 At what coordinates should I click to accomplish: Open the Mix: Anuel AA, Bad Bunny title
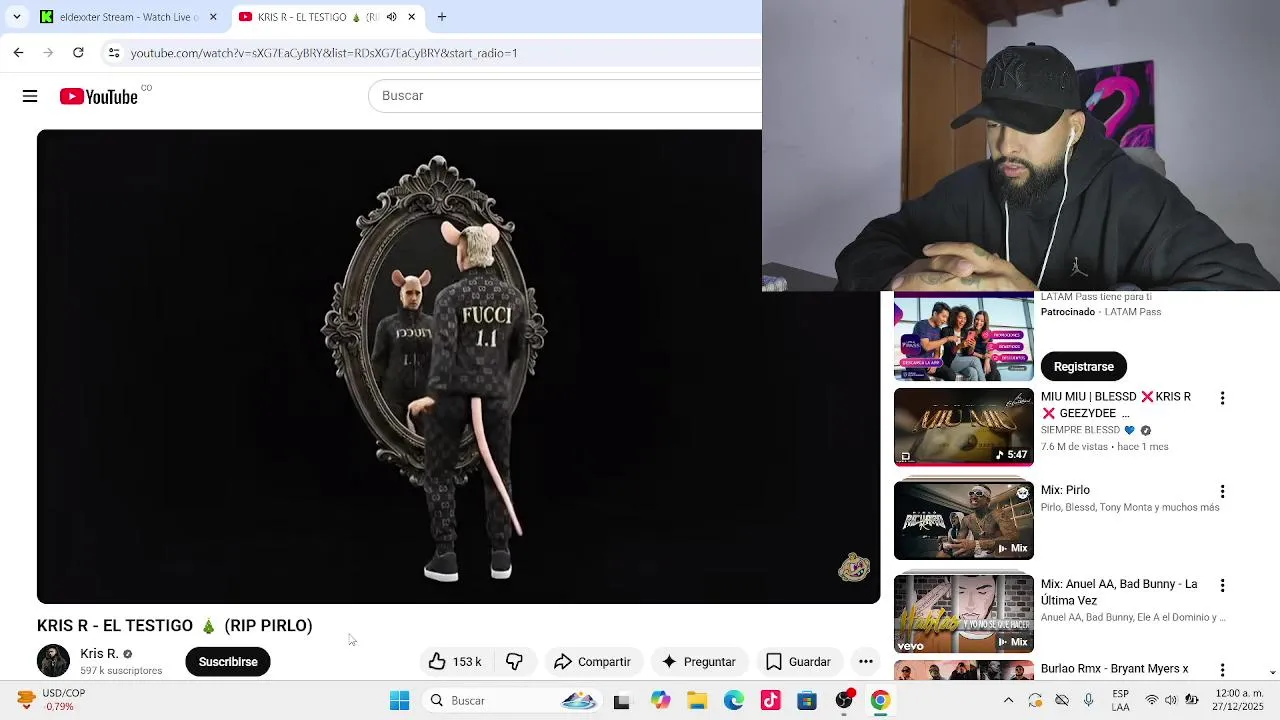click(1119, 592)
